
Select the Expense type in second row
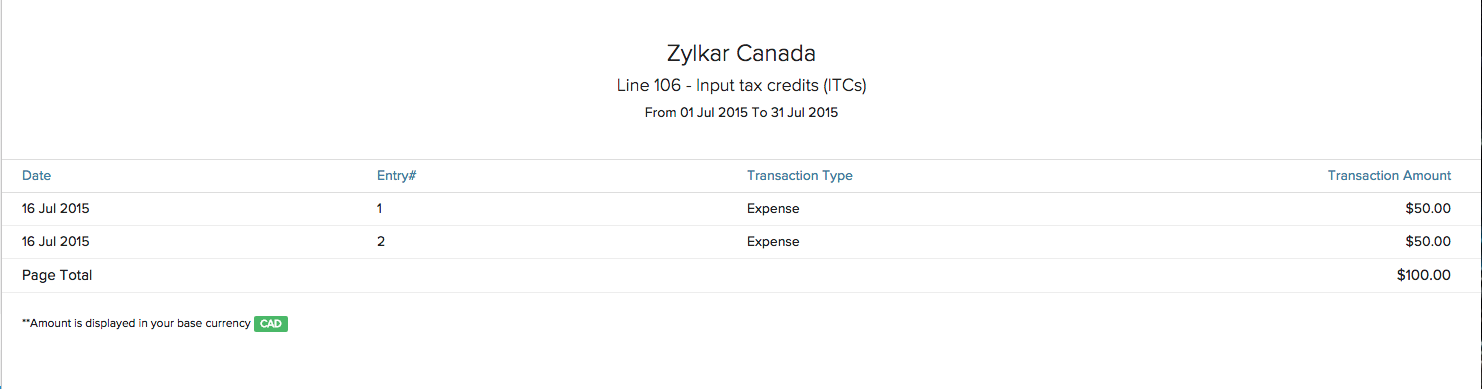coord(773,242)
